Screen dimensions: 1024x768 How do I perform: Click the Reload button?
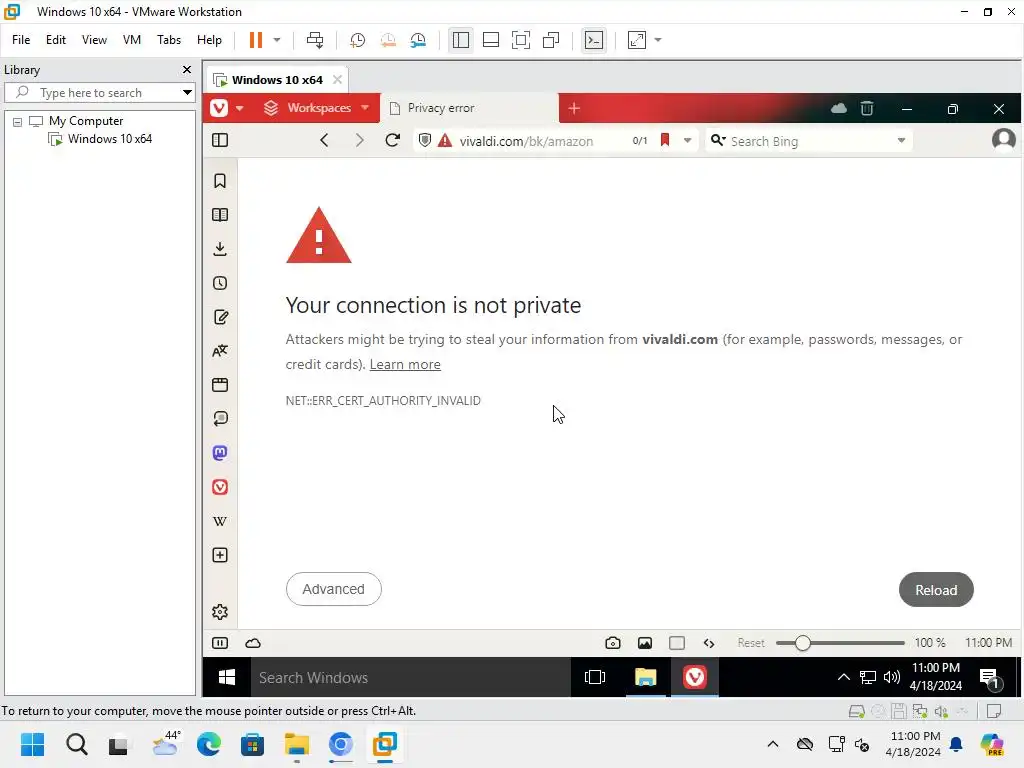[x=936, y=590]
